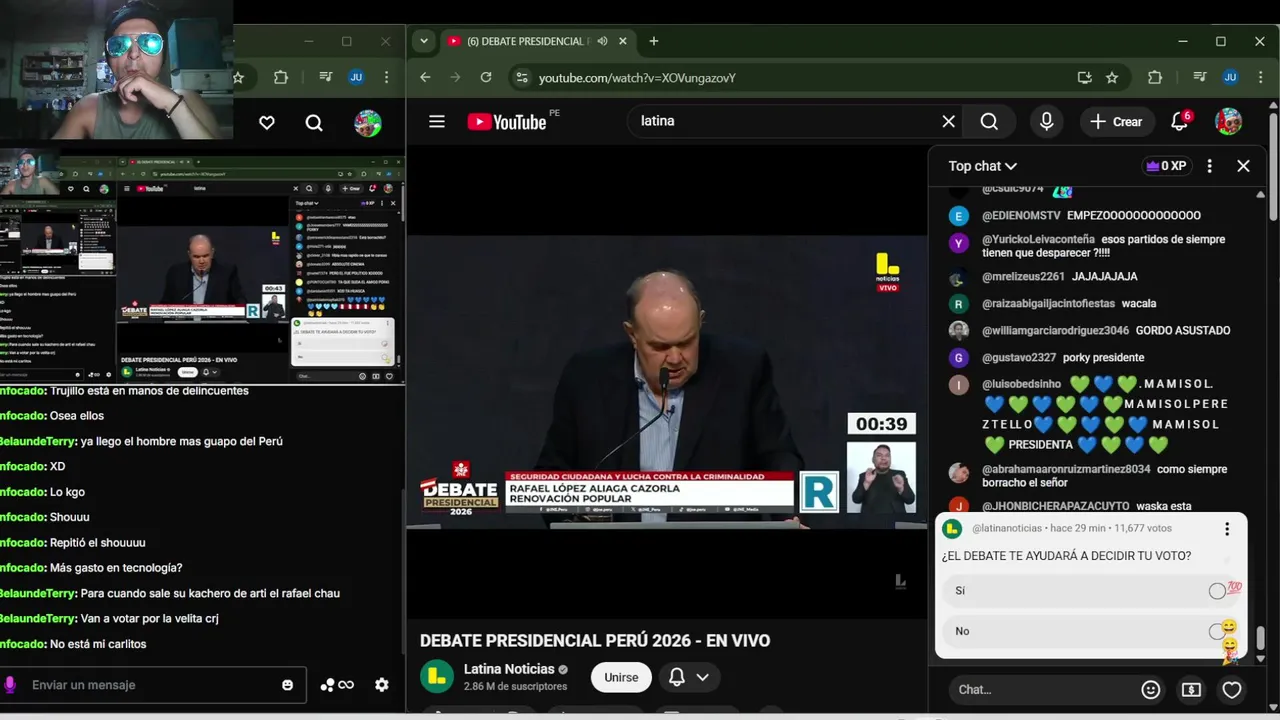Send a heart reaction in chat
The image size is (1280, 720).
coord(1232,689)
